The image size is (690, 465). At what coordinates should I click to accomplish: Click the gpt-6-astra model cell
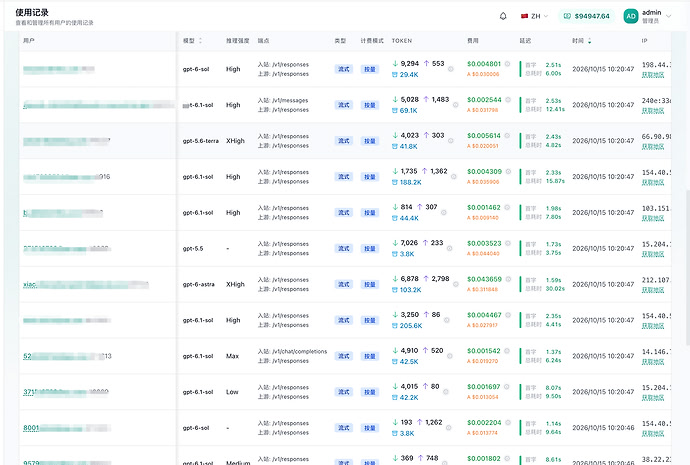click(198, 285)
